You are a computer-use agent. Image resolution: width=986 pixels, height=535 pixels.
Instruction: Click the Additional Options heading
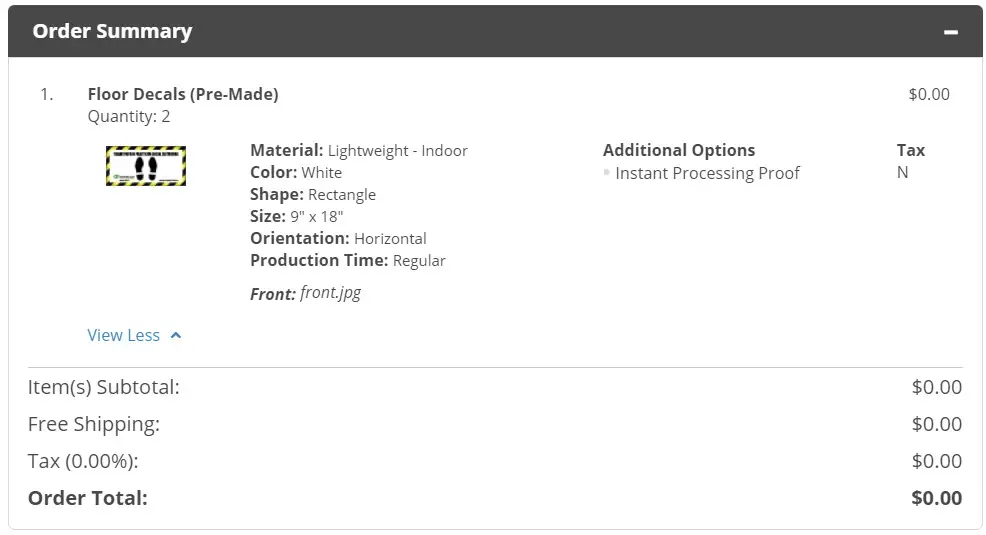click(x=679, y=150)
